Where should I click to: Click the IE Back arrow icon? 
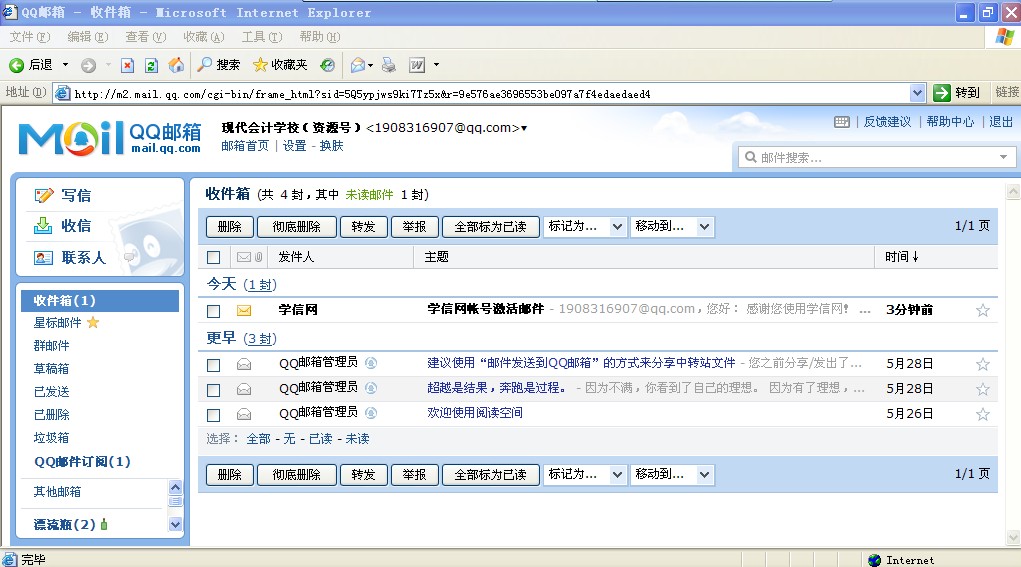tap(16, 65)
